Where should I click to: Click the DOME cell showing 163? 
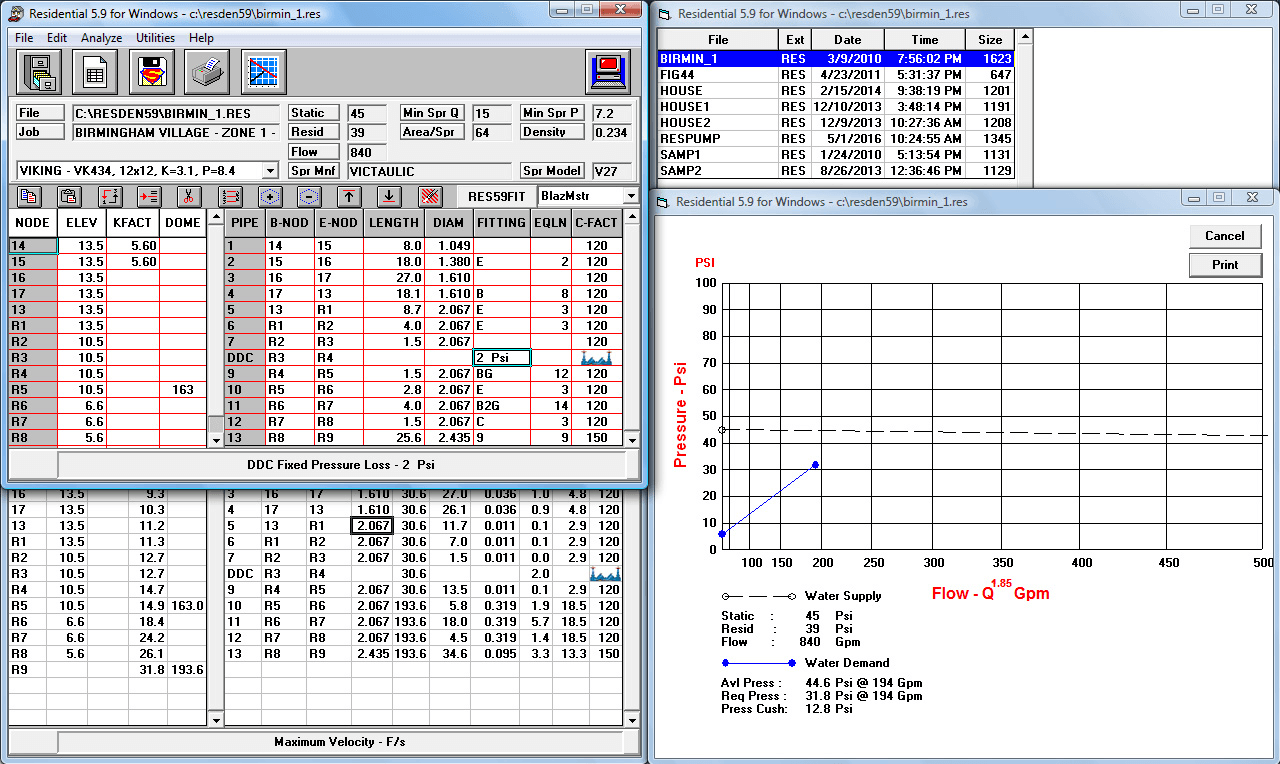click(x=183, y=389)
